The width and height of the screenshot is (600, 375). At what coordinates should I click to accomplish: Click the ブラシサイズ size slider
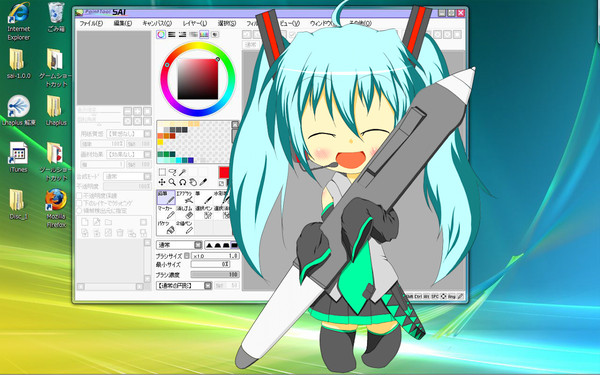(215, 256)
